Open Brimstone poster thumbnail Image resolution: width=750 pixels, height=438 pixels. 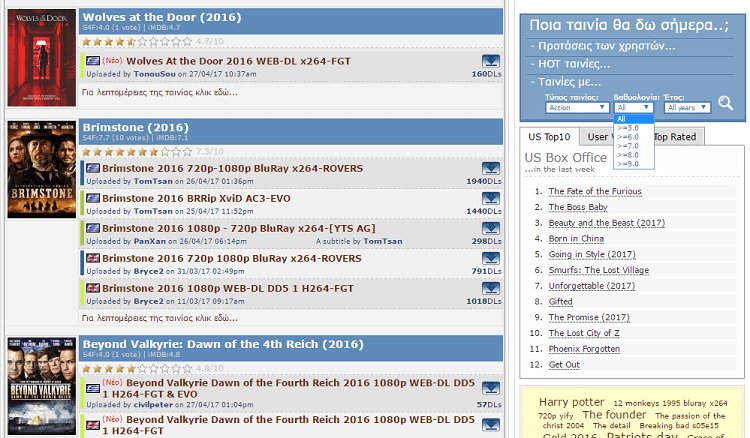[x=42, y=169]
